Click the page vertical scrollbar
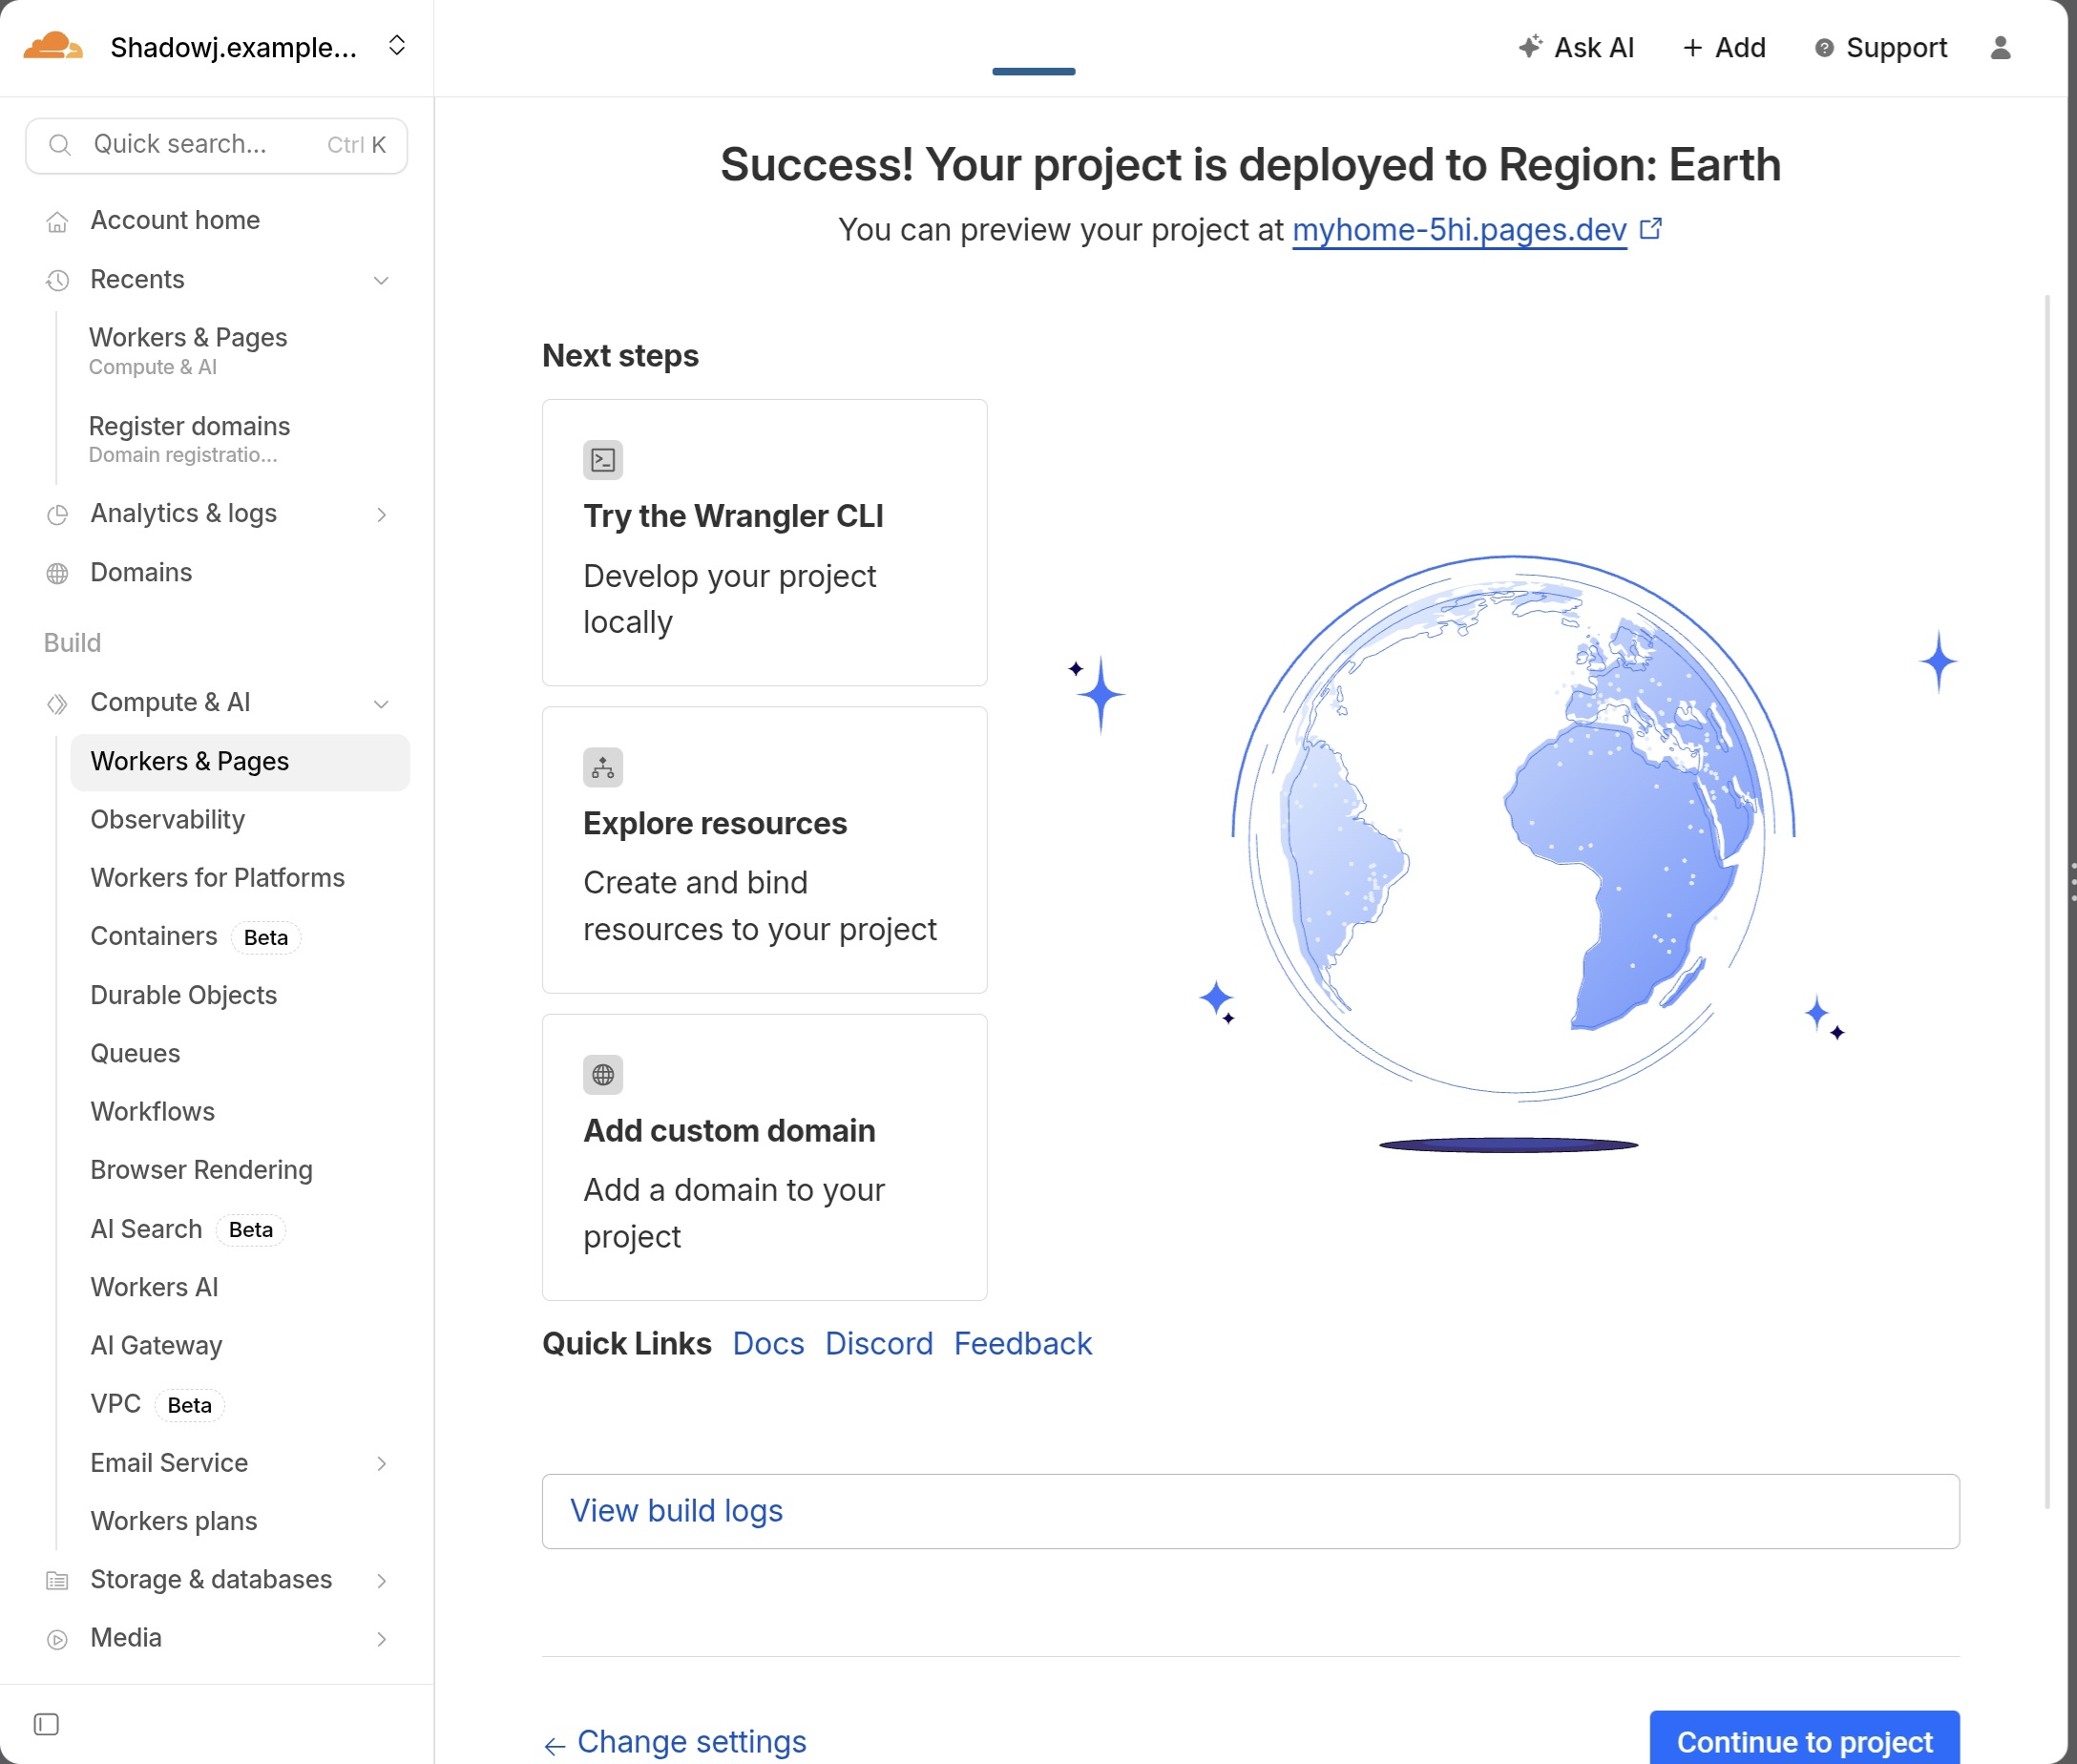 tap(2047, 900)
